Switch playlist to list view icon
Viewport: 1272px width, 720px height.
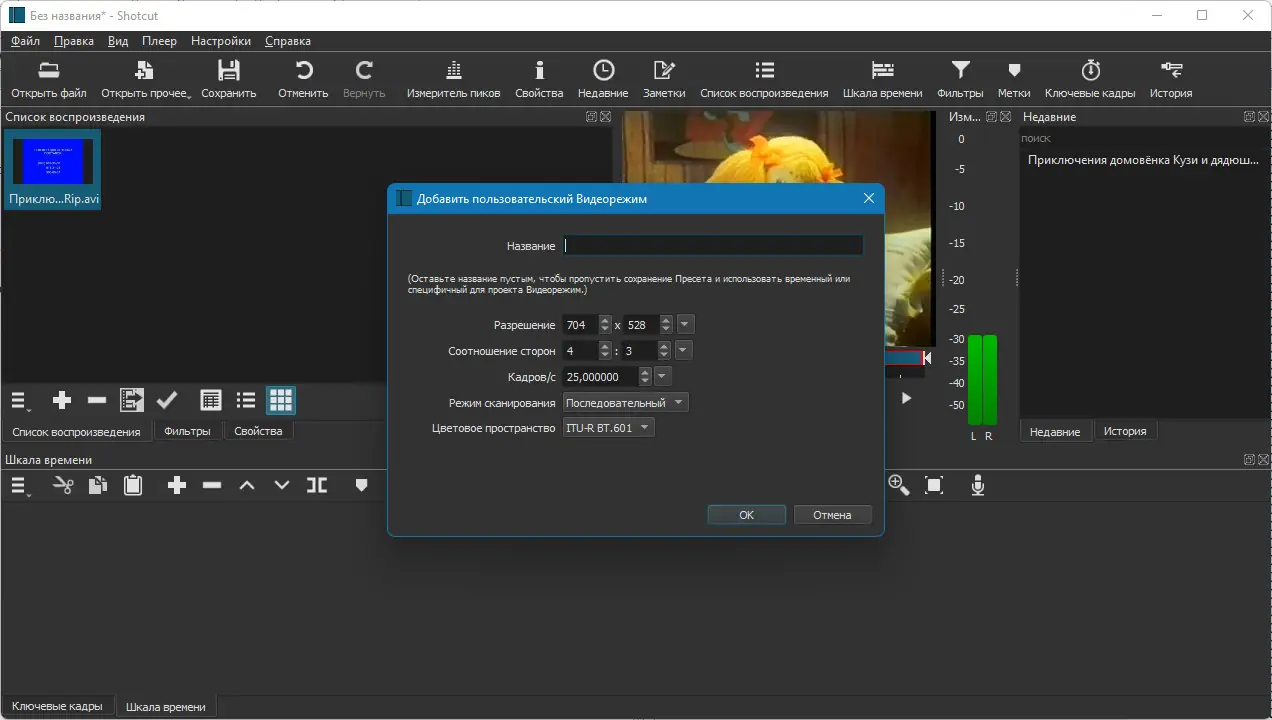246,401
